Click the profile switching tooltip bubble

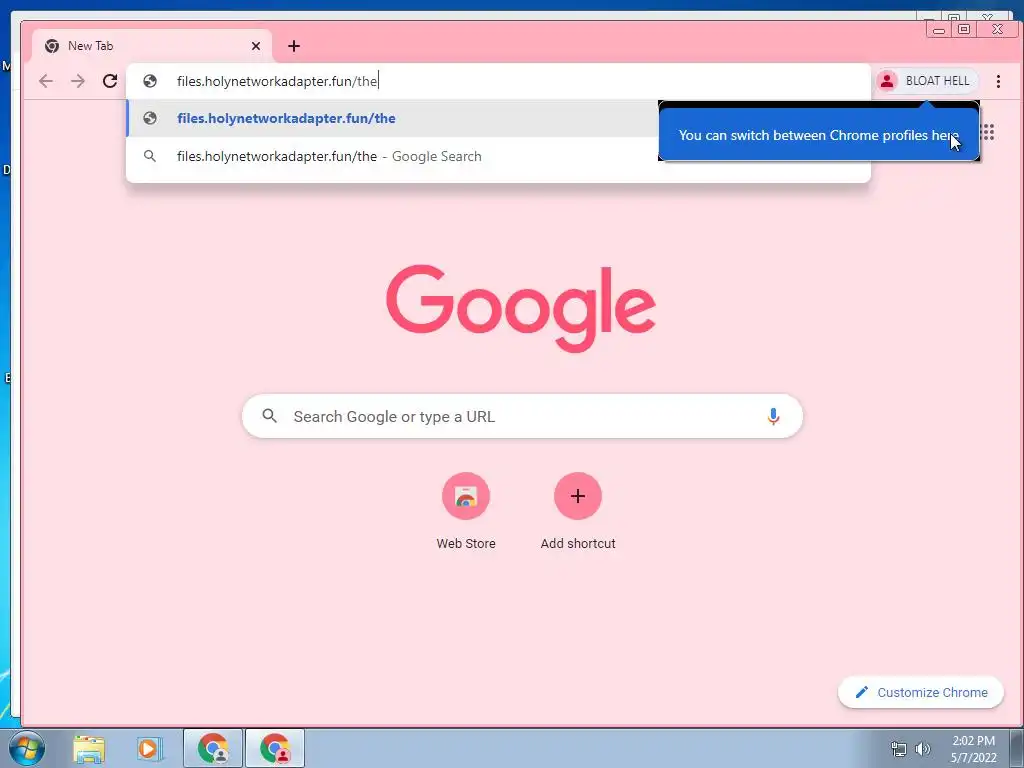[819, 133]
